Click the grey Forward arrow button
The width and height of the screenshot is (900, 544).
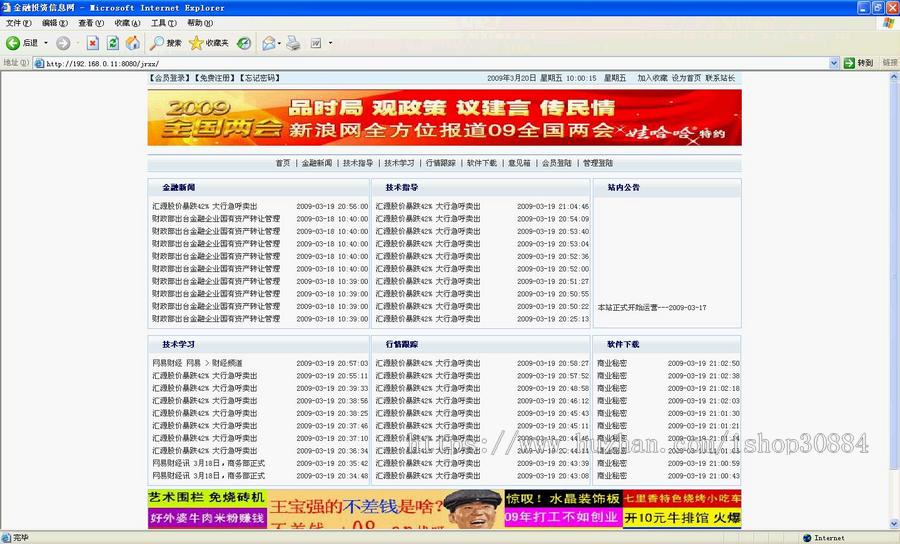tap(63, 43)
